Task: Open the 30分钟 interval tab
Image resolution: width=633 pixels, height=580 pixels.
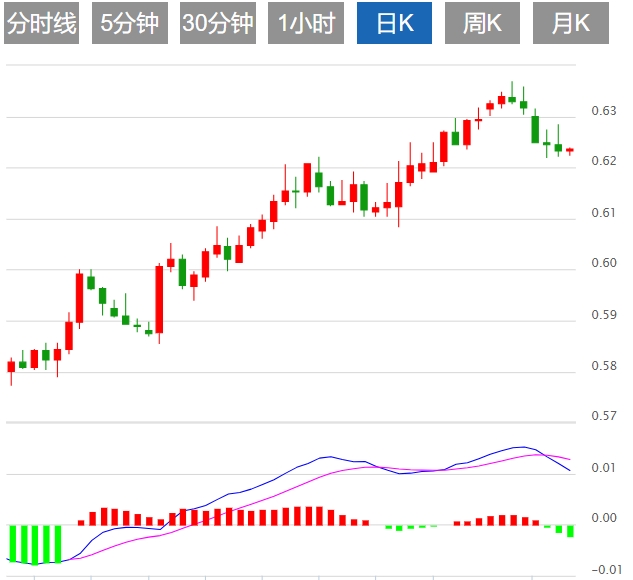Action: click(x=218, y=23)
